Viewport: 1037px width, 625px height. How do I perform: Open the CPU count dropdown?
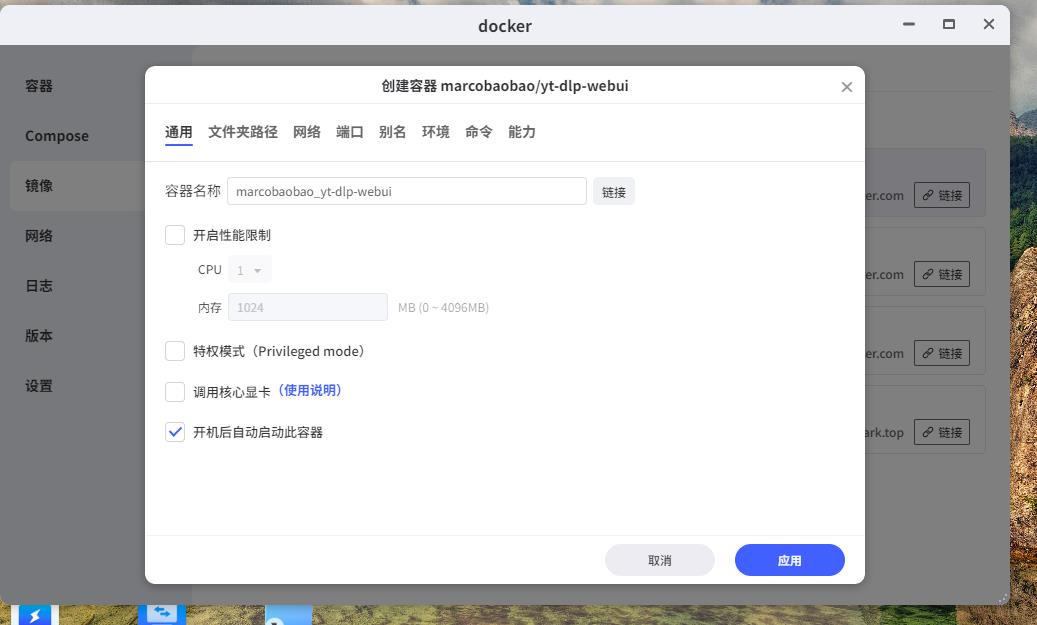click(x=250, y=270)
